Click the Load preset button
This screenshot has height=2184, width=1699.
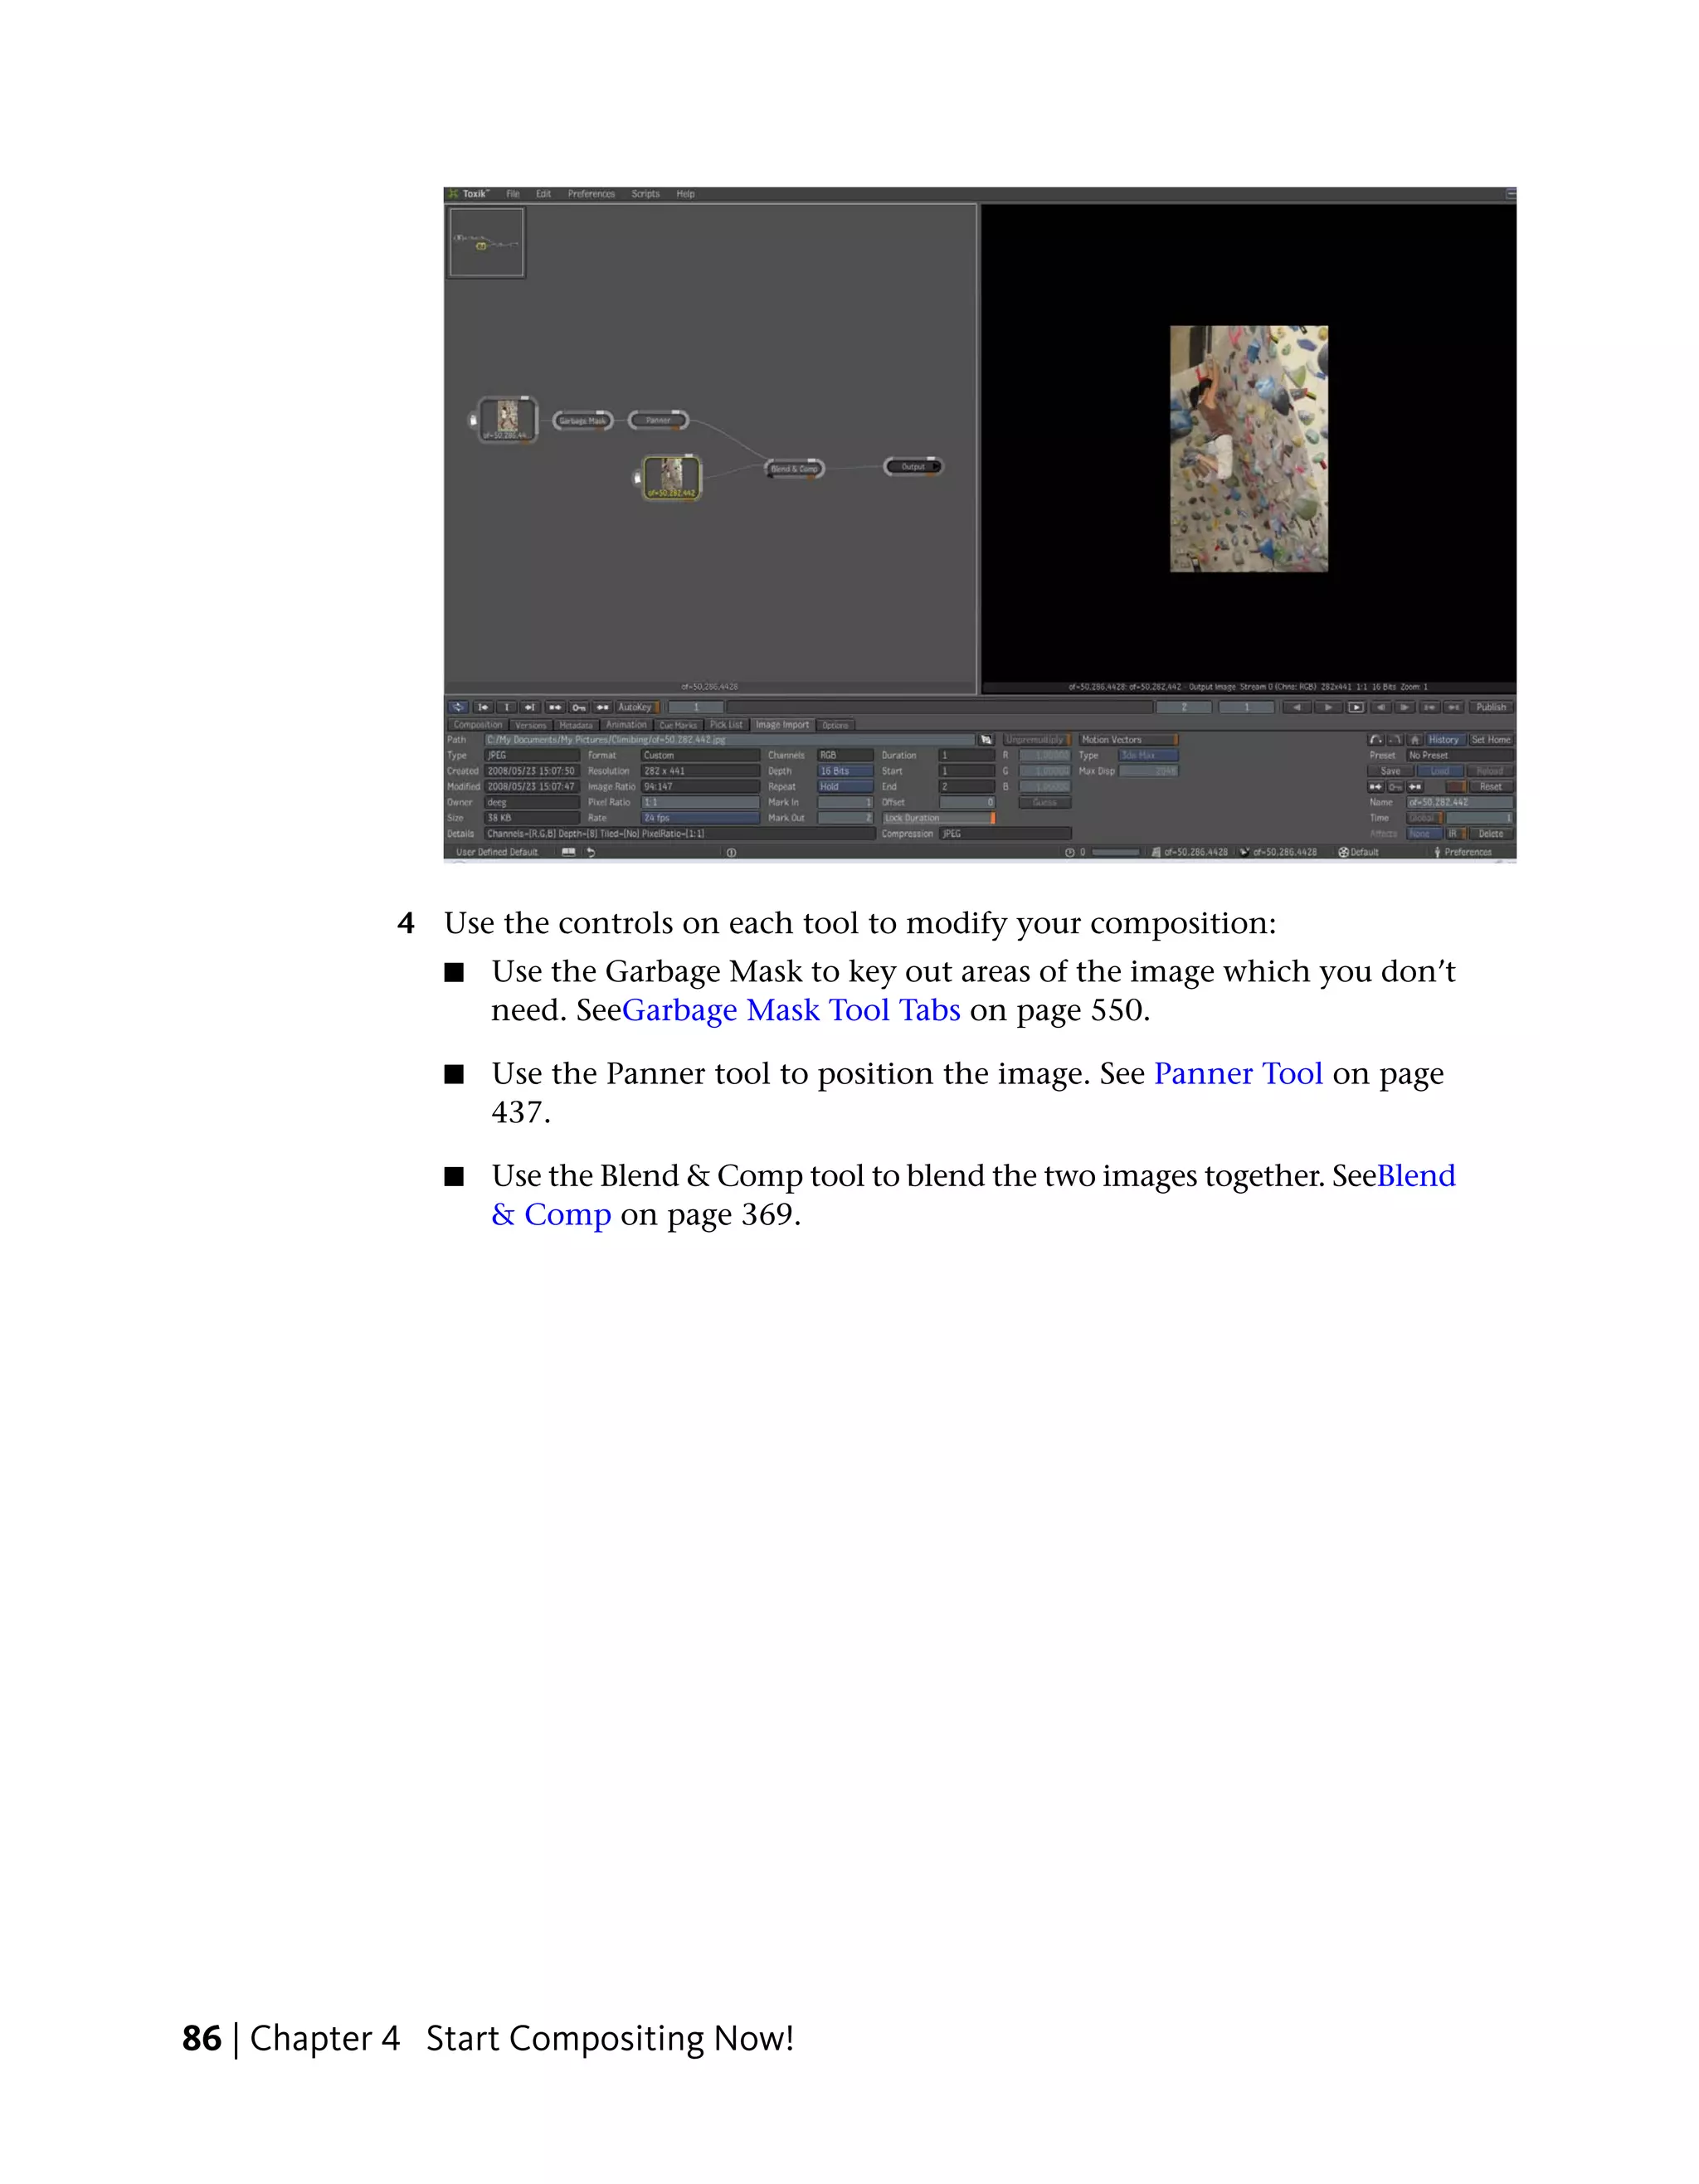click(1440, 771)
